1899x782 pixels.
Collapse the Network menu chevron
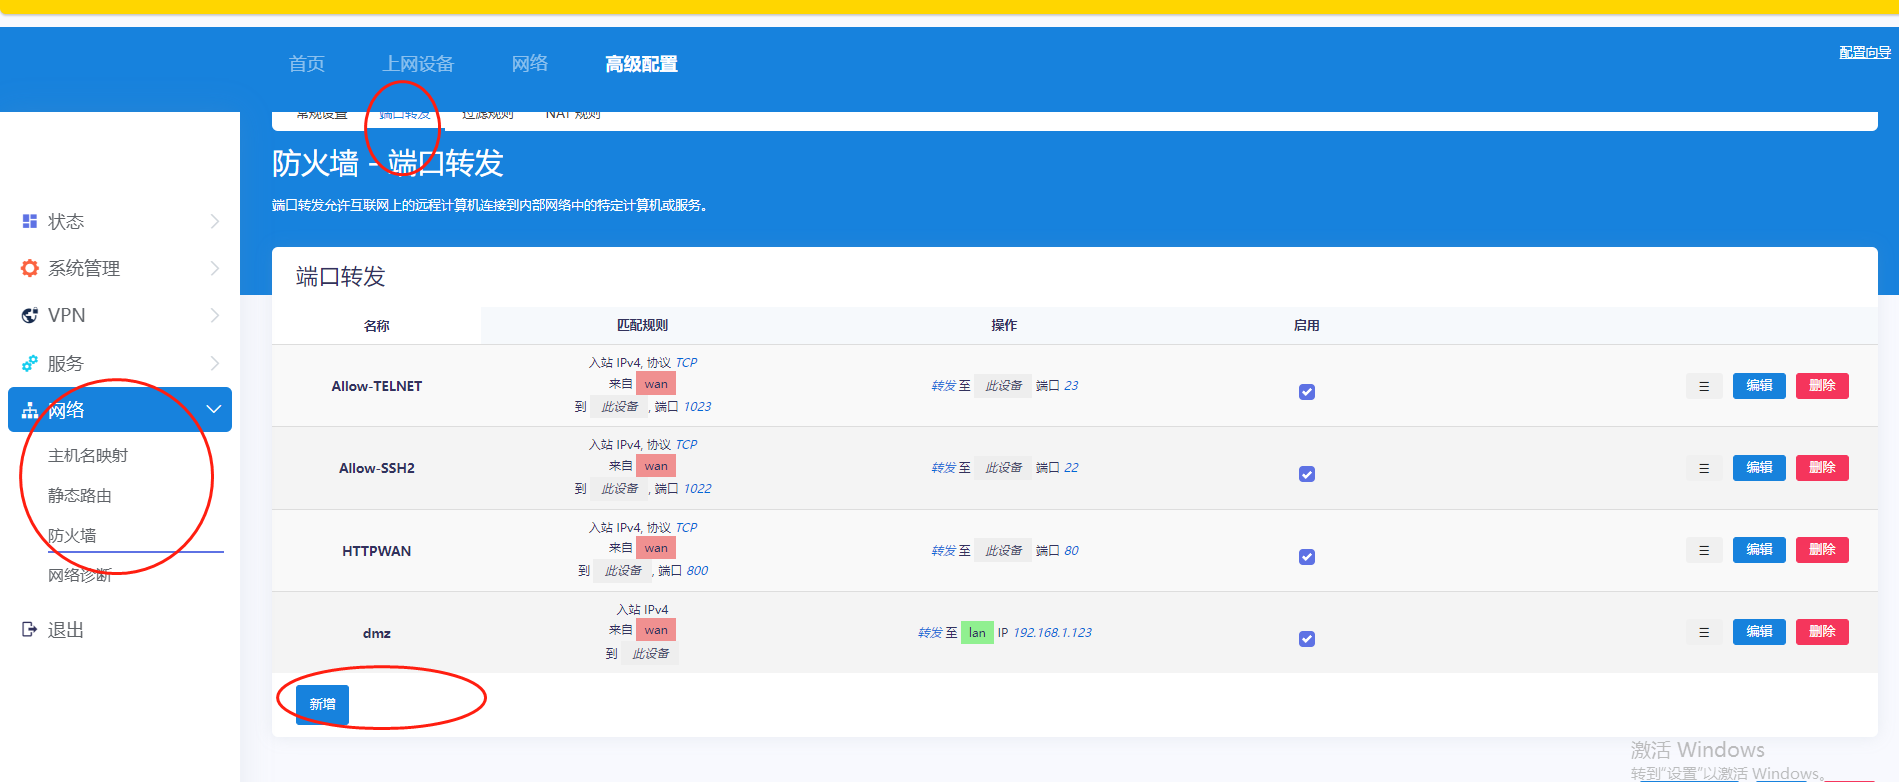[213, 409]
